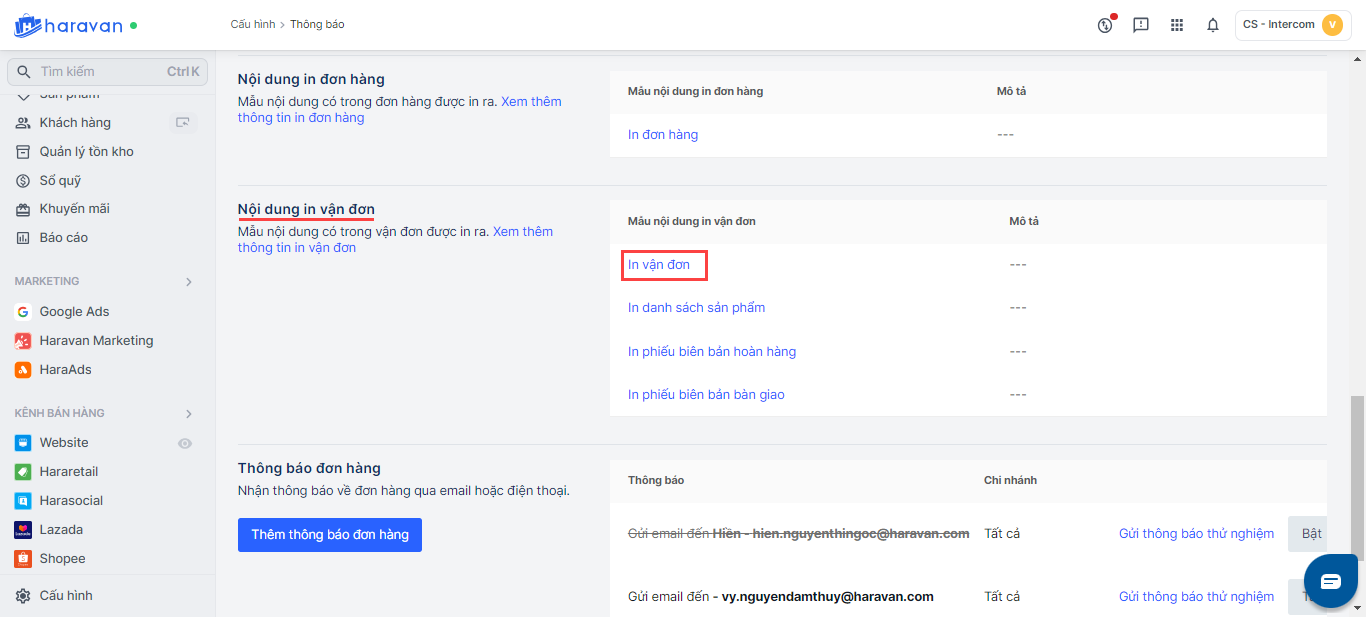
Task: Click the card icon beside Khách hàng
Action: coord(182,122)
